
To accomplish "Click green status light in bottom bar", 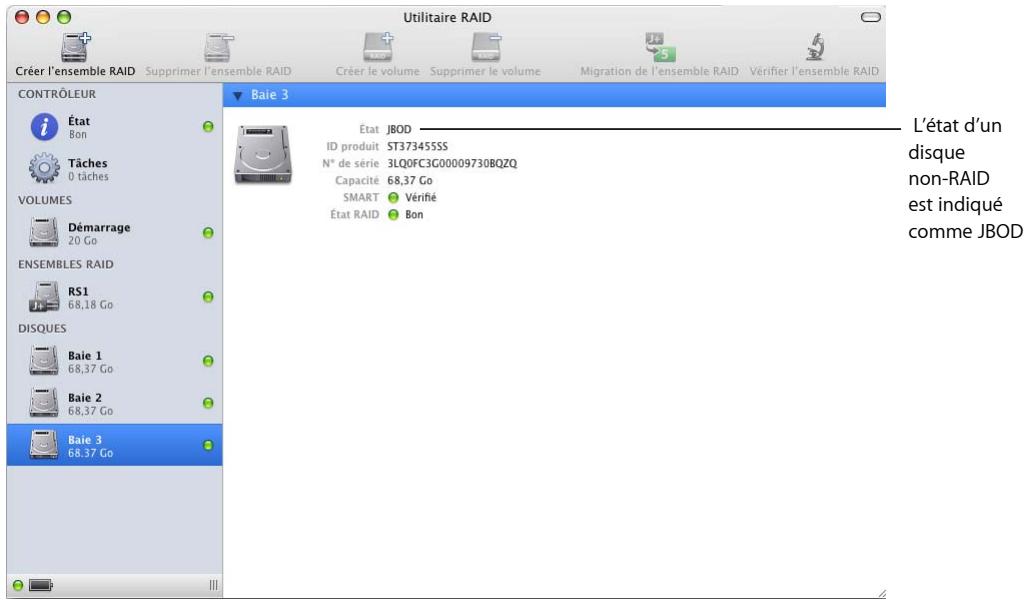I will pos(18,585).
